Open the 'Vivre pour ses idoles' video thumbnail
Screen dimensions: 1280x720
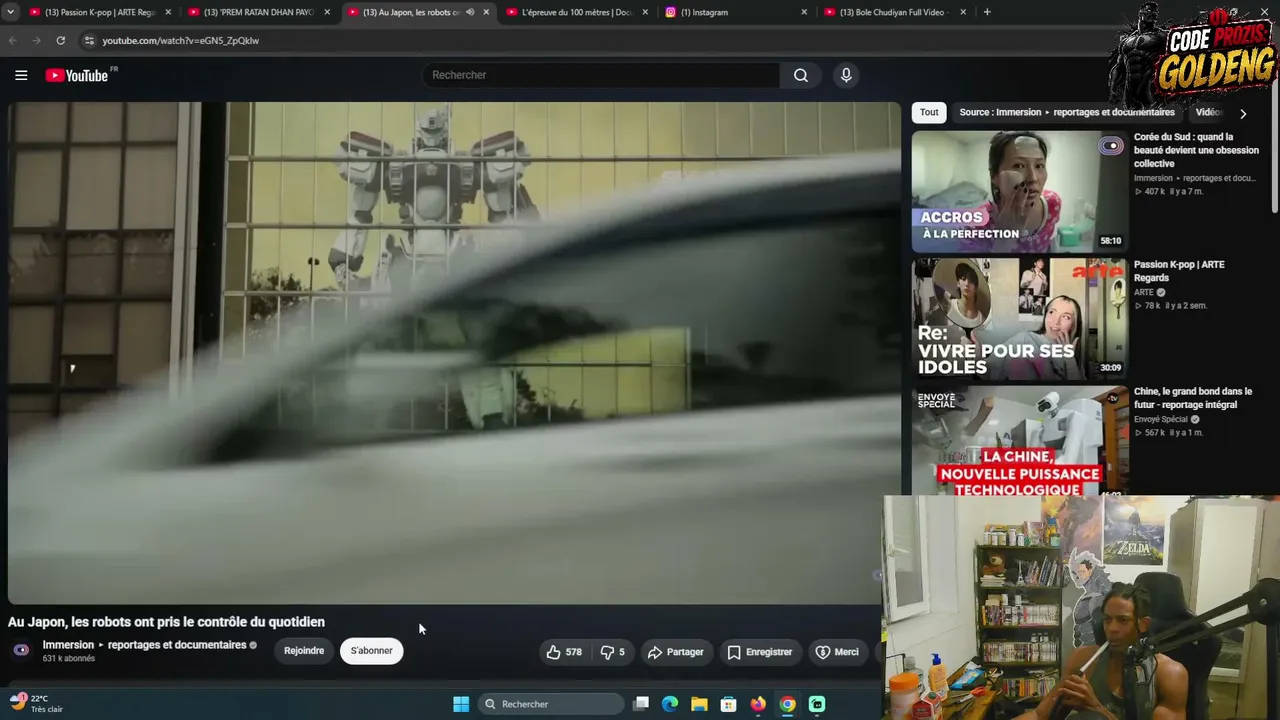click(x=1019, y=319)
